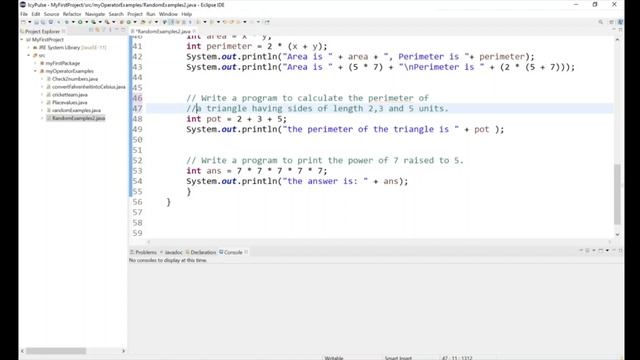This screenshot has width=640, height=360.
Task: Expand the Check2numbers.java node
Action: 42,79
